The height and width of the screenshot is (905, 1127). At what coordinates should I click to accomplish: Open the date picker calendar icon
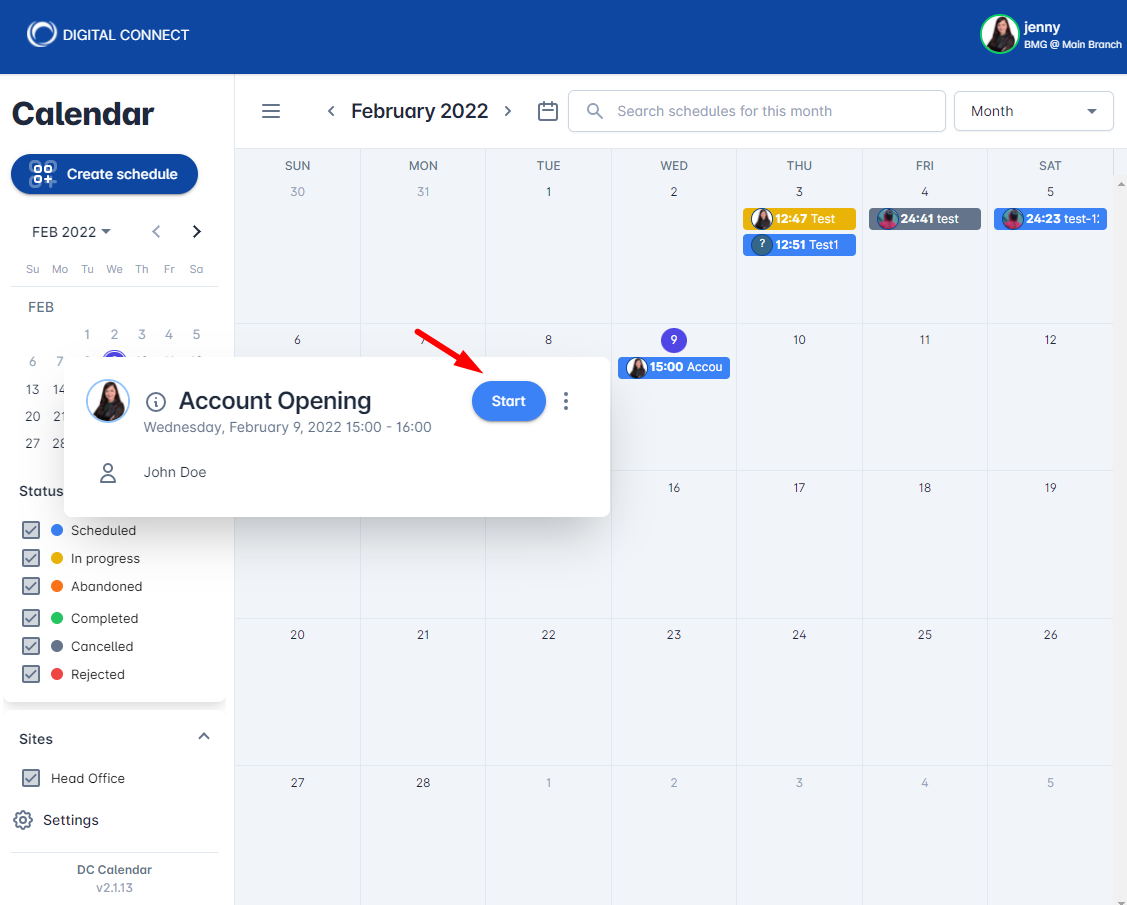(x=547, y=111)
